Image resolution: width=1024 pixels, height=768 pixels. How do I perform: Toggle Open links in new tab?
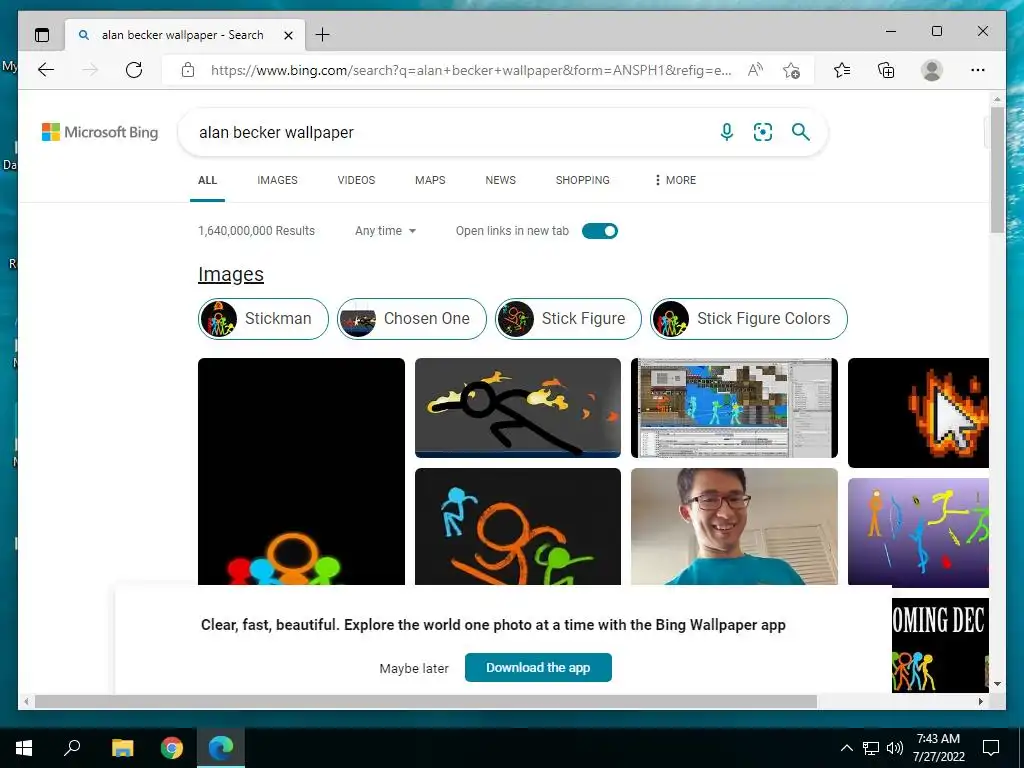(x=600, y=231)
